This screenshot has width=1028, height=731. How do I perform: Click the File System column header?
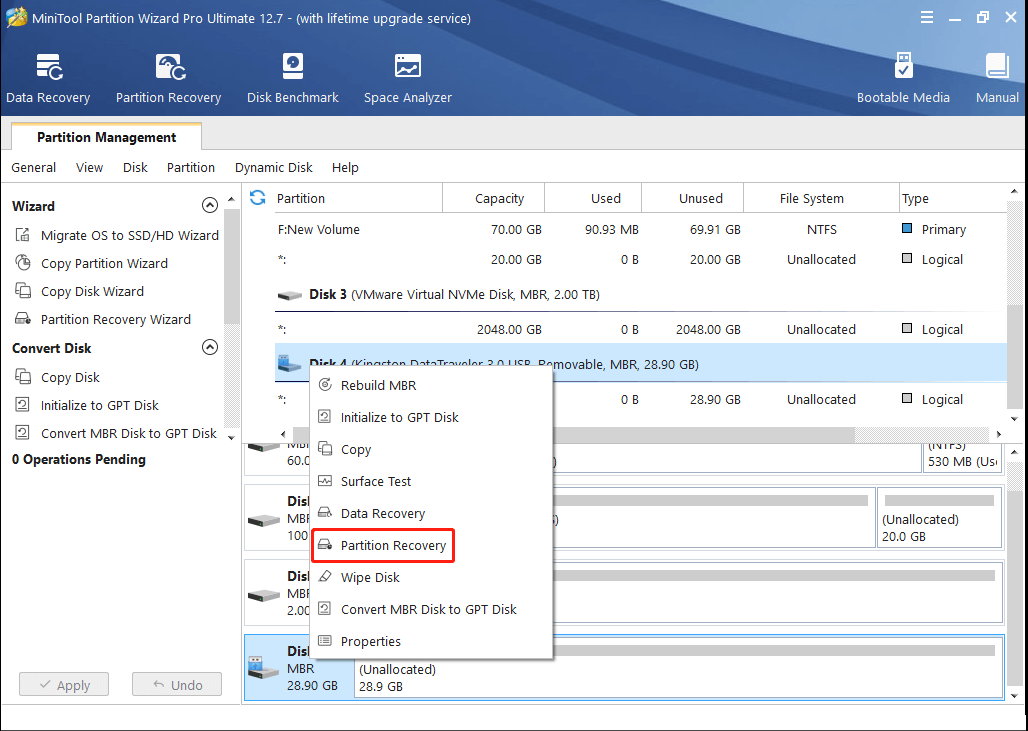point(821,198)
